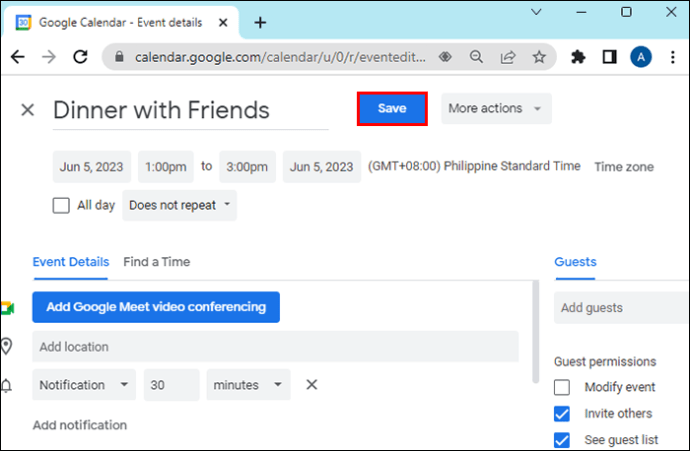Open the More actions dropdown
Screen dimensions: 690x451
coord(497,108)
